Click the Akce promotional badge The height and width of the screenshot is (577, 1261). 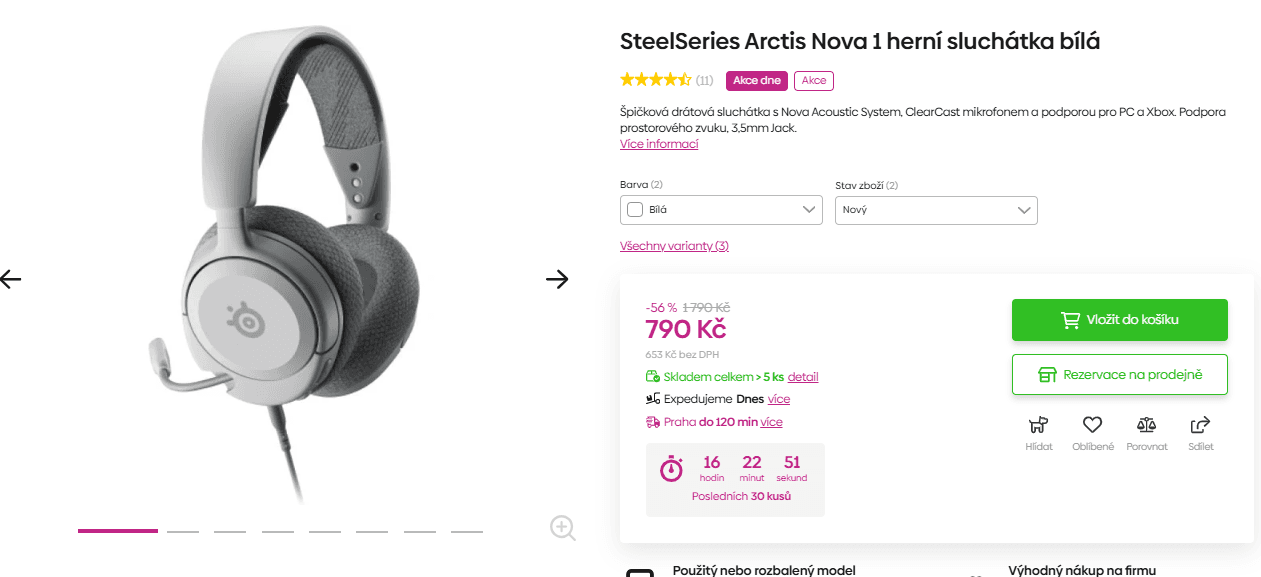click(x=813, y=80)
